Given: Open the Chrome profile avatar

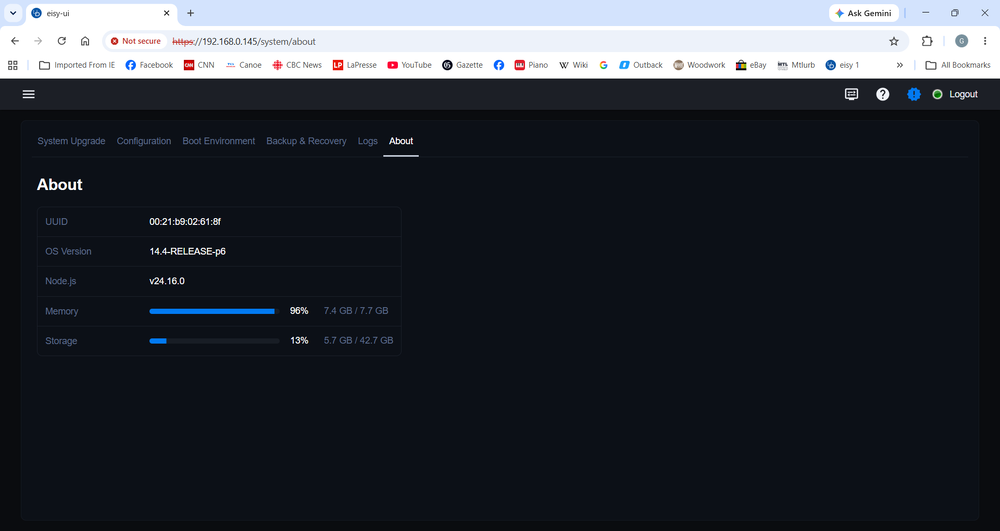Looking at the screenshot, I should (x=961, y=41).
